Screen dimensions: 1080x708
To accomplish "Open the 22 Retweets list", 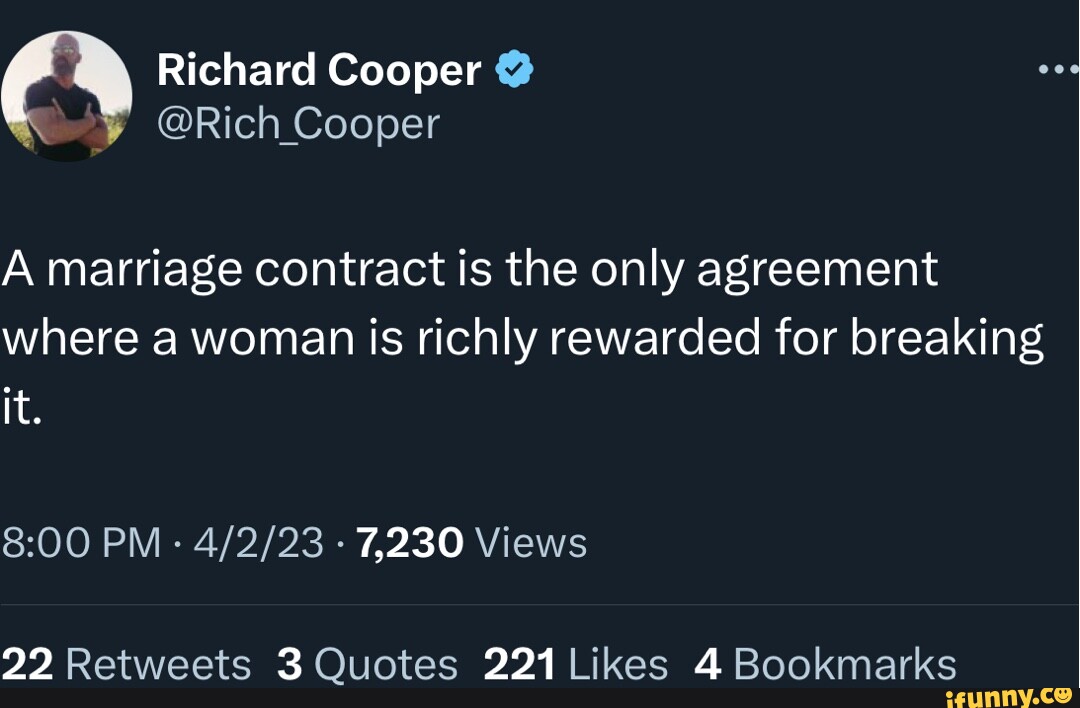I will click(126, 664).
